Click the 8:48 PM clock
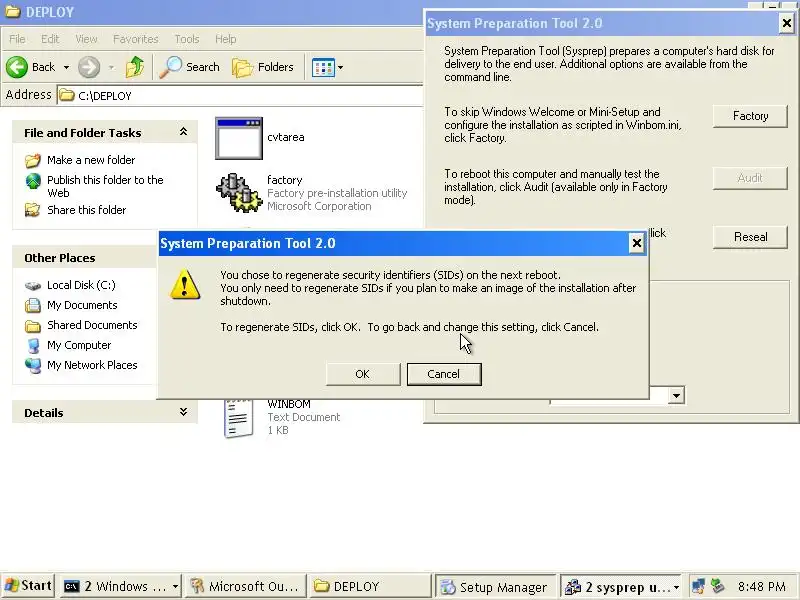The image size is (800, 600). pyautogui.click(x=761, y=587)
